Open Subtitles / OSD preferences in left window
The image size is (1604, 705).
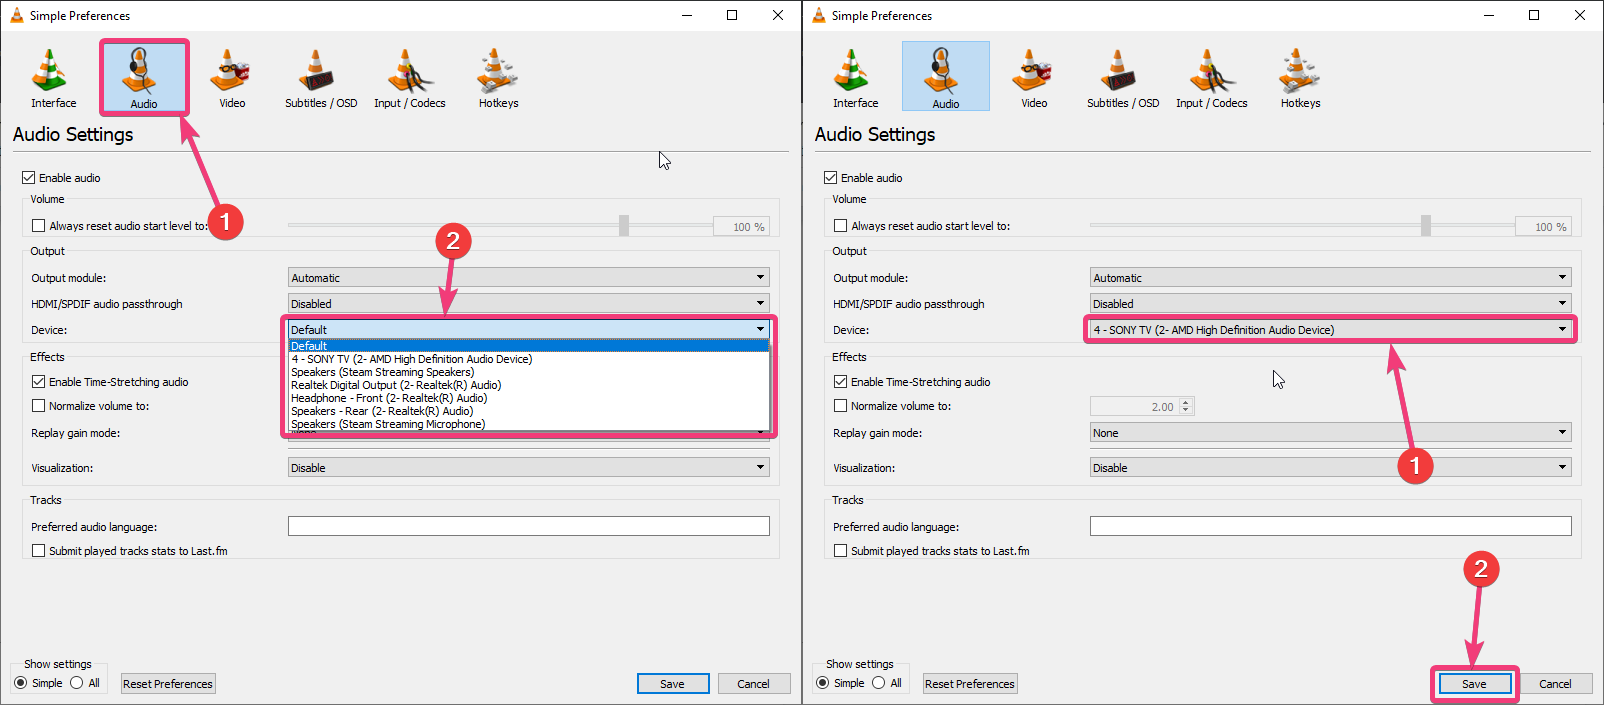coord(320,78)
